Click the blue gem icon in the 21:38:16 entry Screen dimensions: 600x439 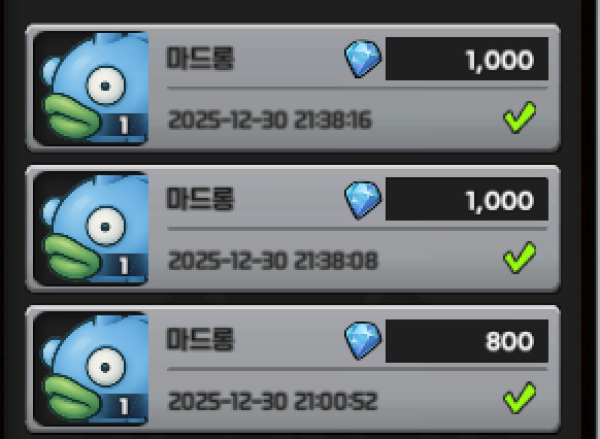tap(363, 59)
